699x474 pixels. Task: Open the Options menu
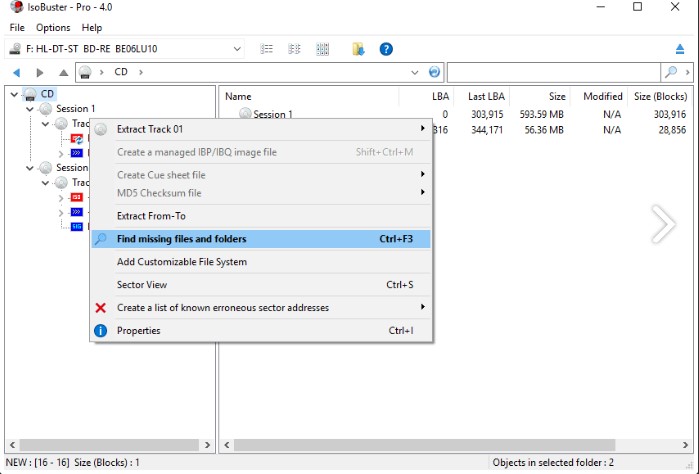coord(53,28)
